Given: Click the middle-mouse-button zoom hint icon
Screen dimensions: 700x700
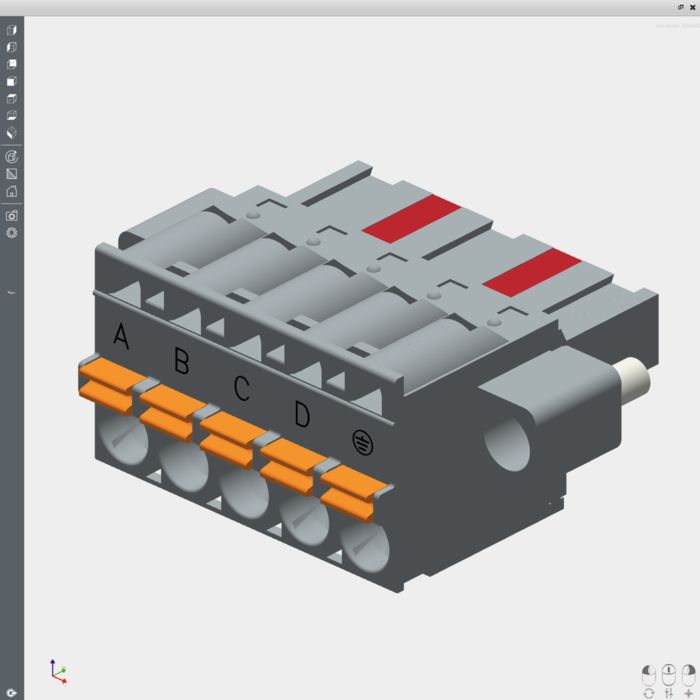Looking at the screenshot, I should point(668,673).
